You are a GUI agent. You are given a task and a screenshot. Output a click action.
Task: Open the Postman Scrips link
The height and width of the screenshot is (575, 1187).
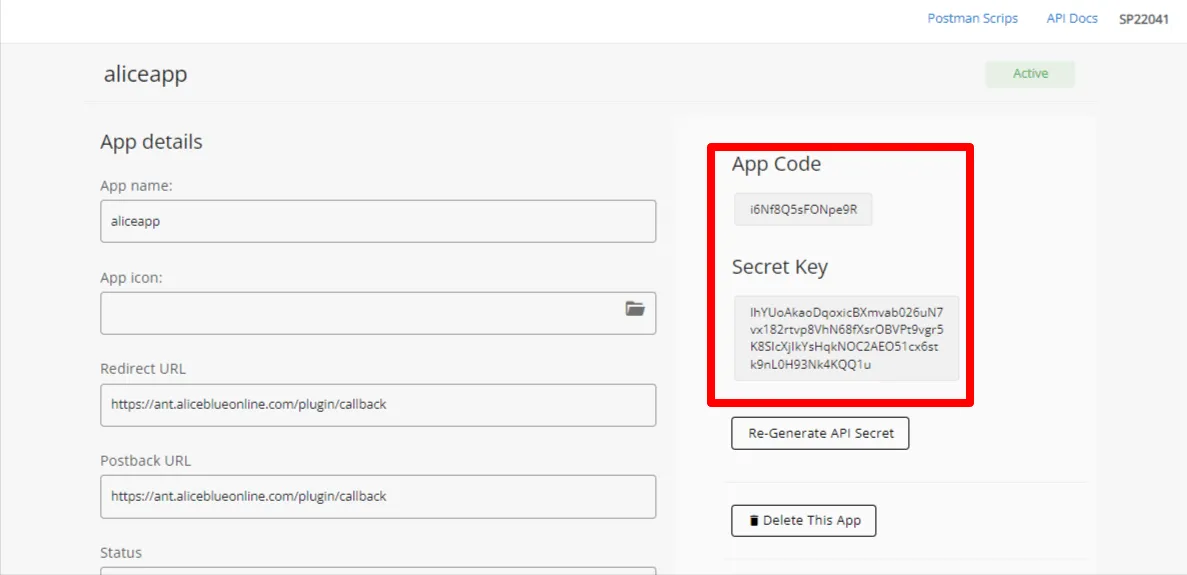click(972, 19)
